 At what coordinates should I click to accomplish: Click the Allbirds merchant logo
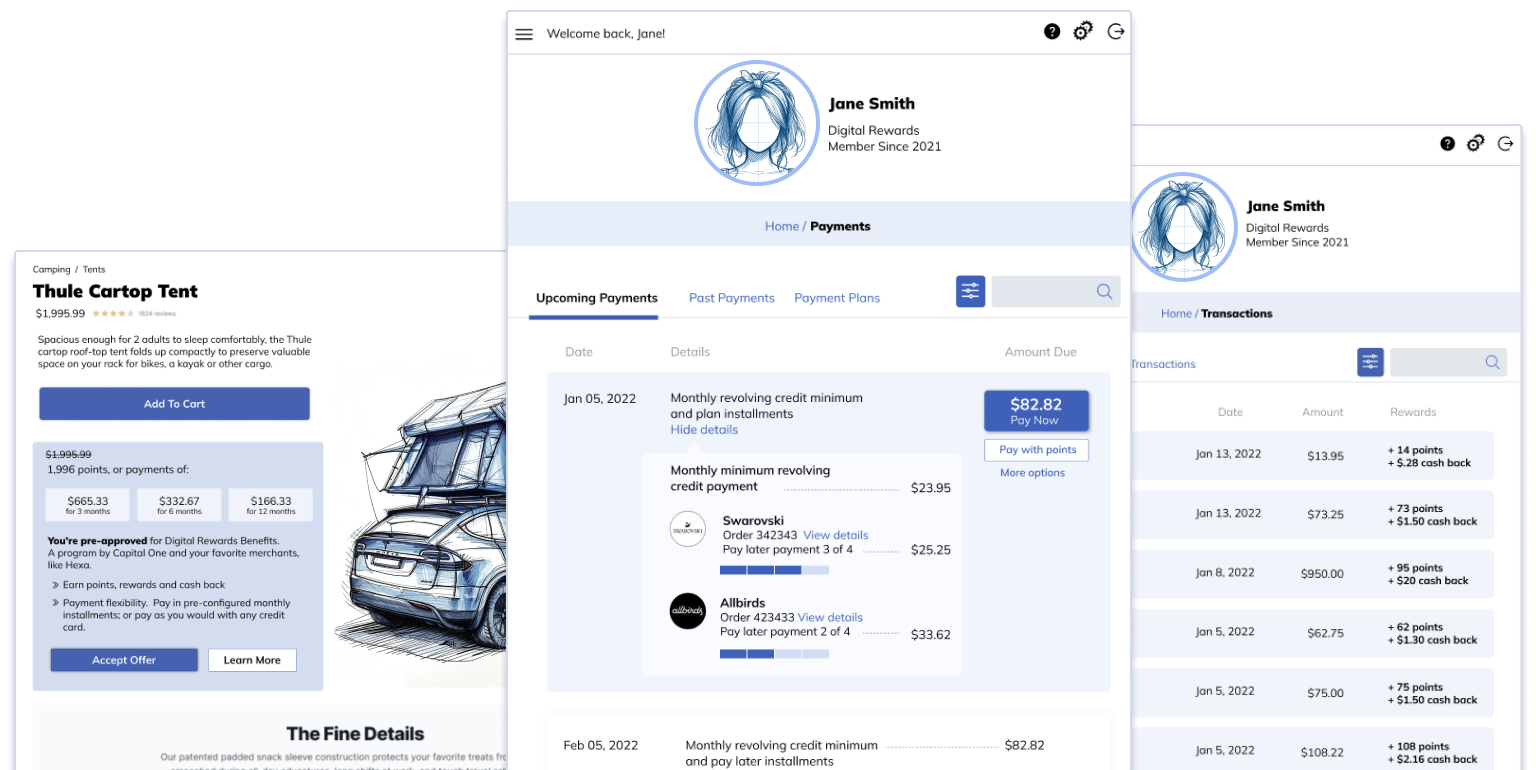click(x=688, y=612)
